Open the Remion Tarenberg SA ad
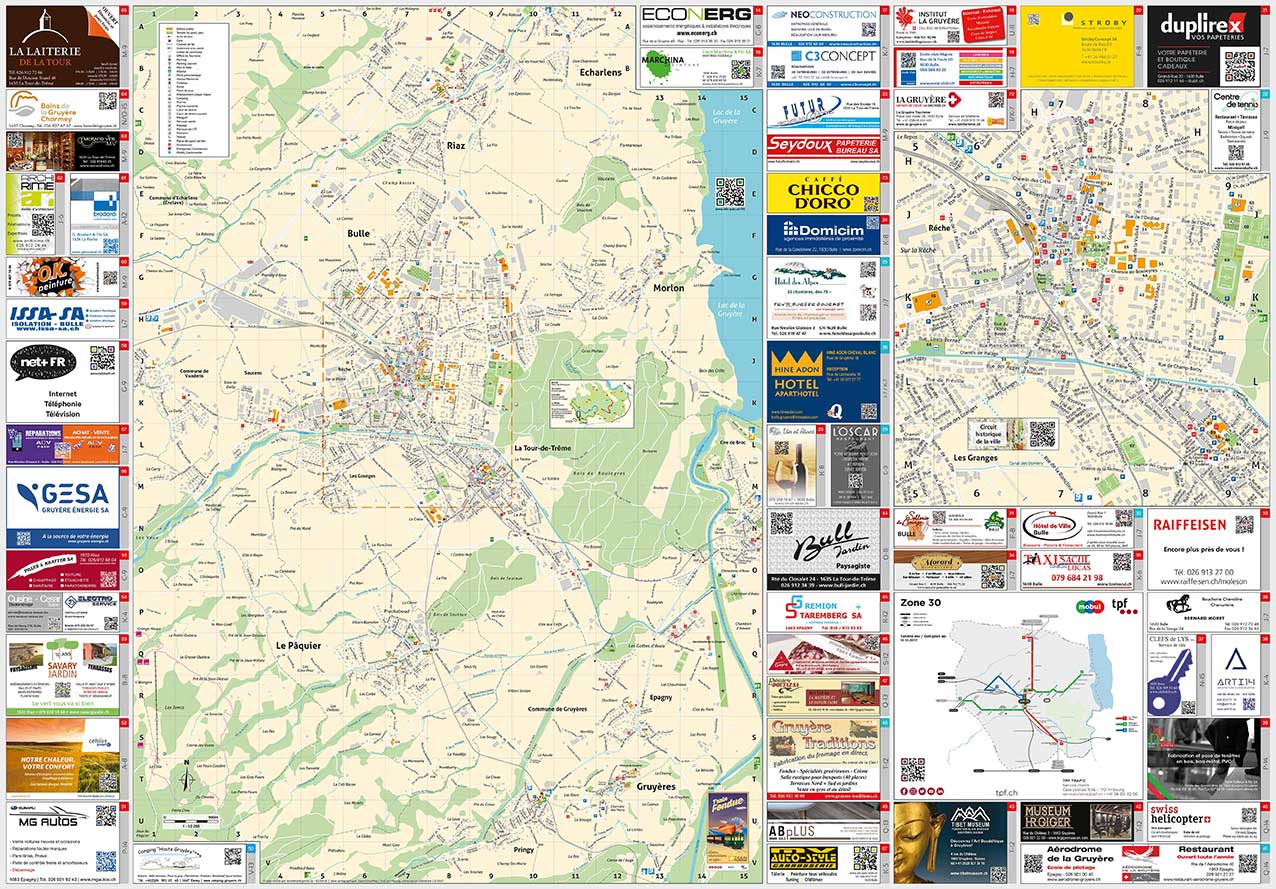The image size is (1276, 889). (x=824, y=611)
